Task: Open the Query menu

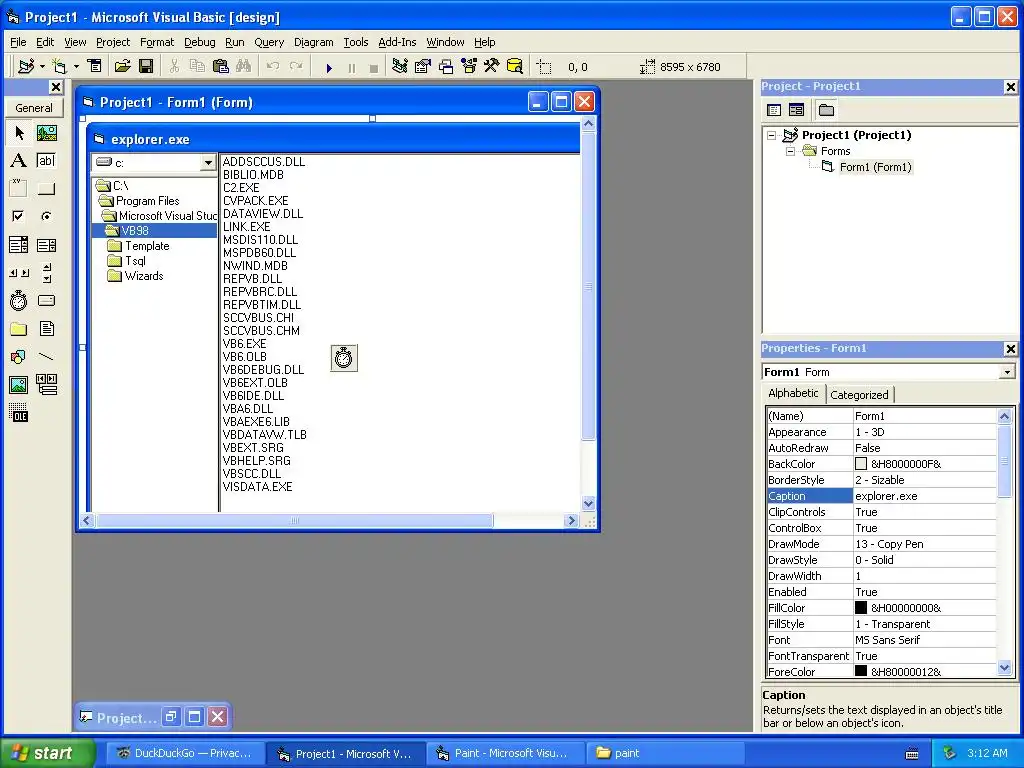Action: point(269,42)
